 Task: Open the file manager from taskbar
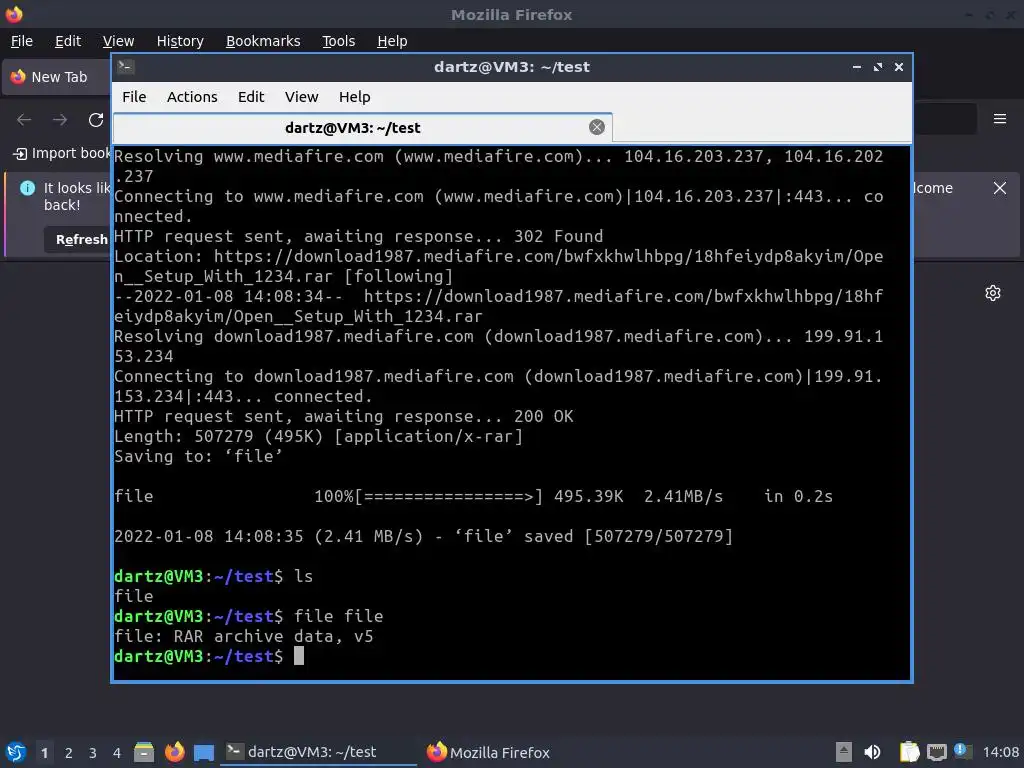pos(144,752)
